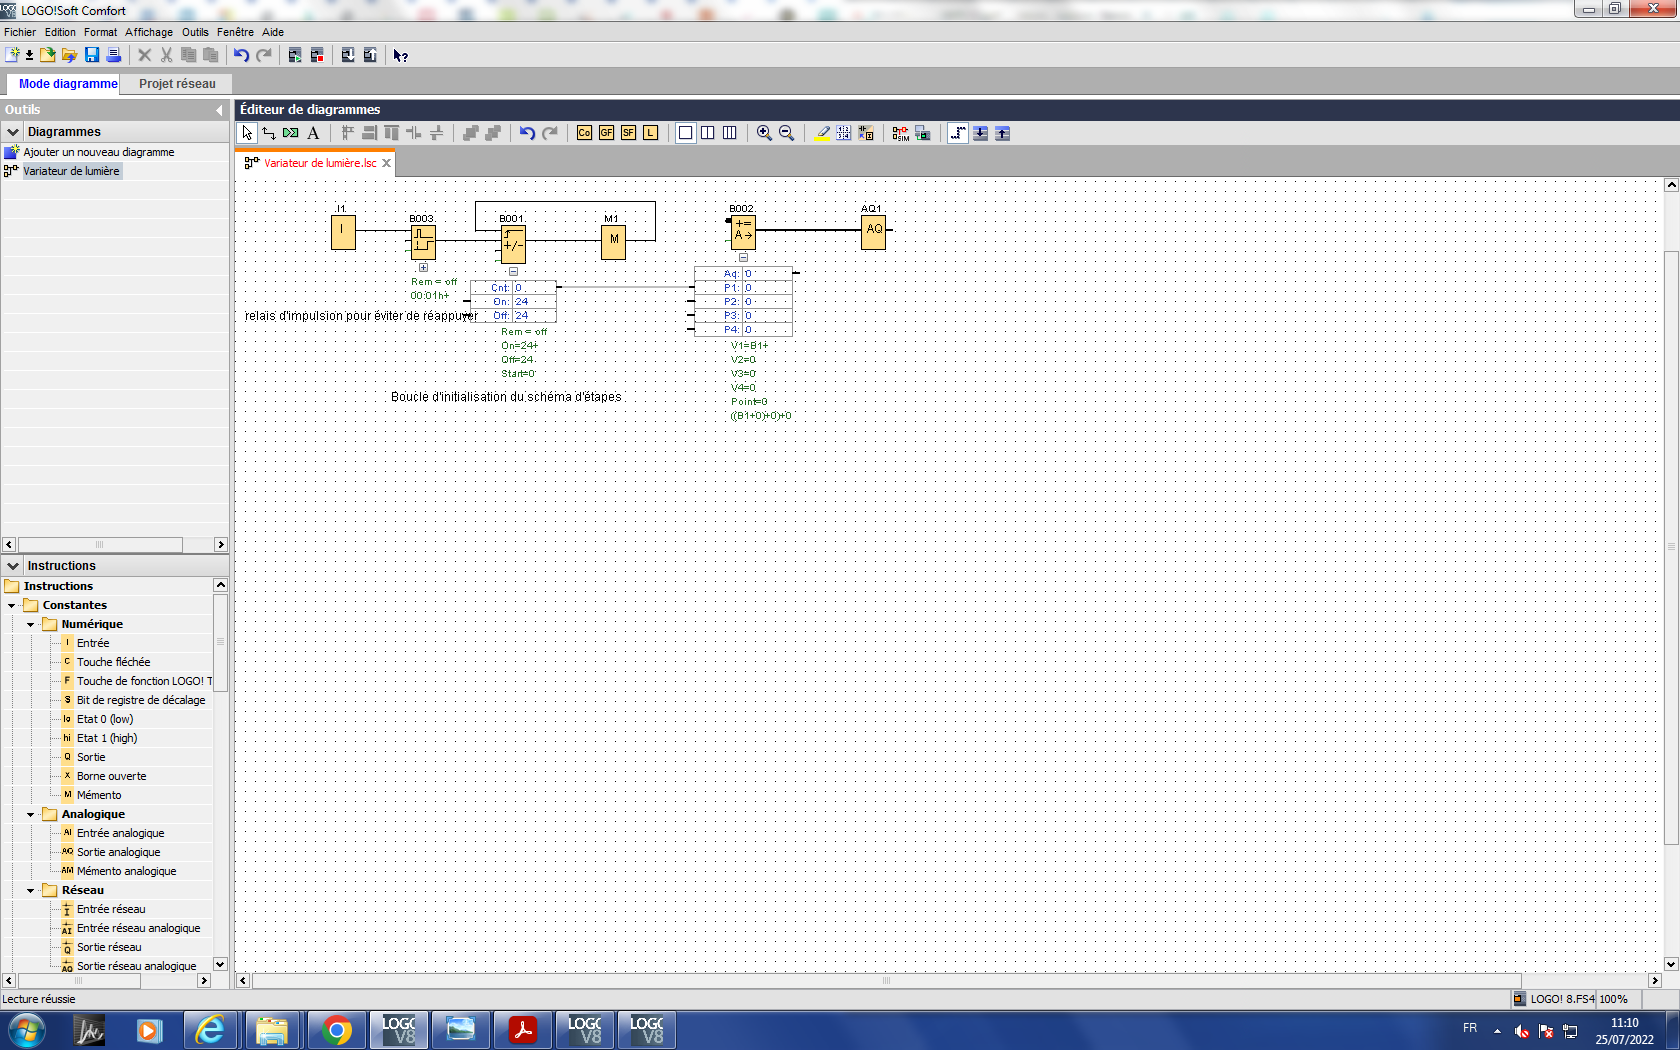Select Entrée analogique in the instructions tree
The width and height of the screenshot is (1680, 1050).
tap(120, 833)
